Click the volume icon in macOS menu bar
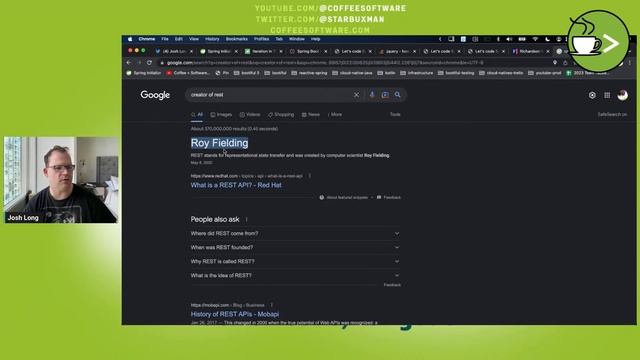 pos(509,39)
